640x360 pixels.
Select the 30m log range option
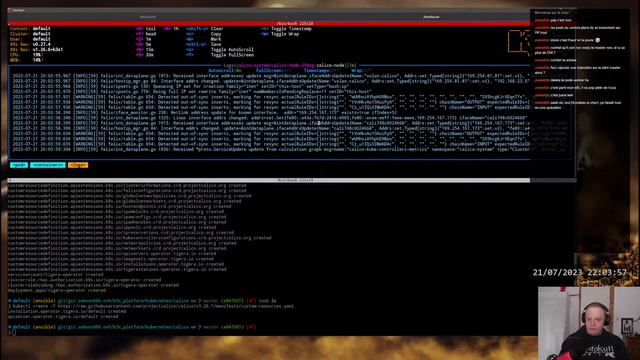145,55
